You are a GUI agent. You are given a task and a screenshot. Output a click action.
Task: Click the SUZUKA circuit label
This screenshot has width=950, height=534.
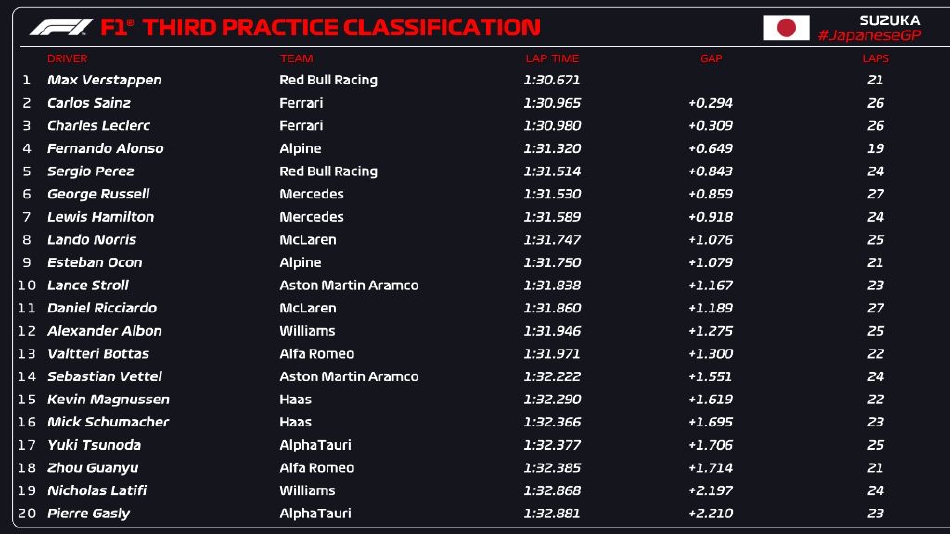click(889, 20)
